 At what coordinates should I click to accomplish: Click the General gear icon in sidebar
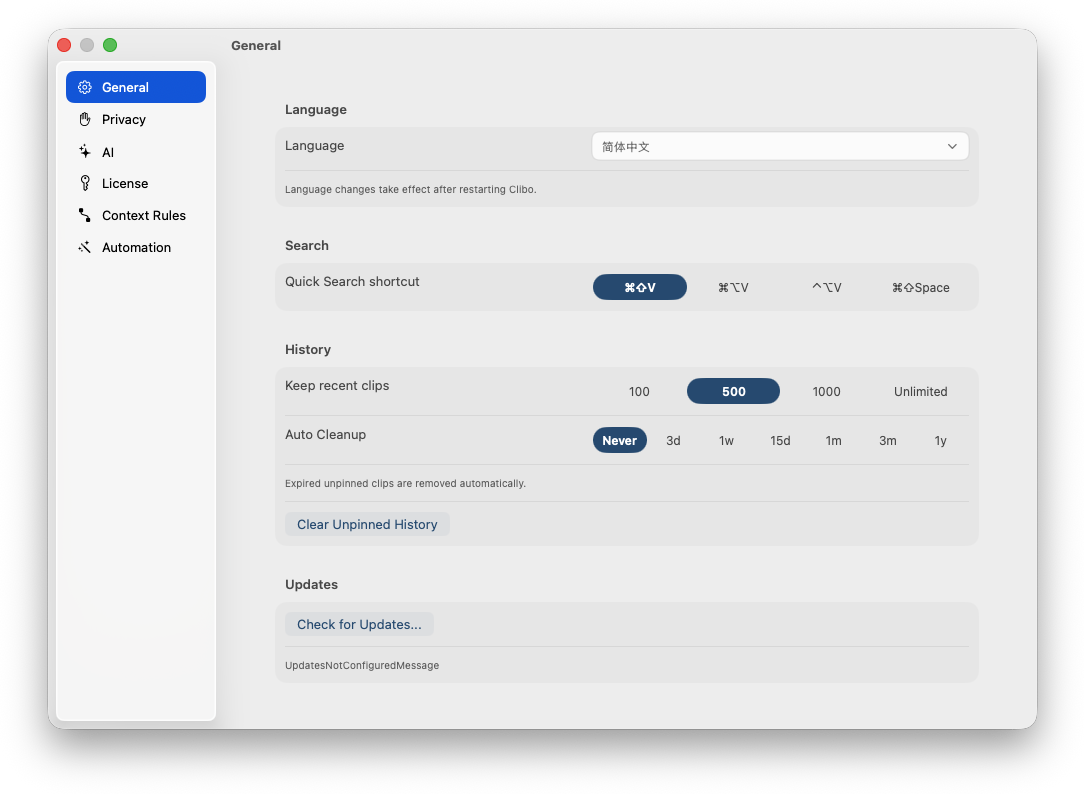coord(85,87)
